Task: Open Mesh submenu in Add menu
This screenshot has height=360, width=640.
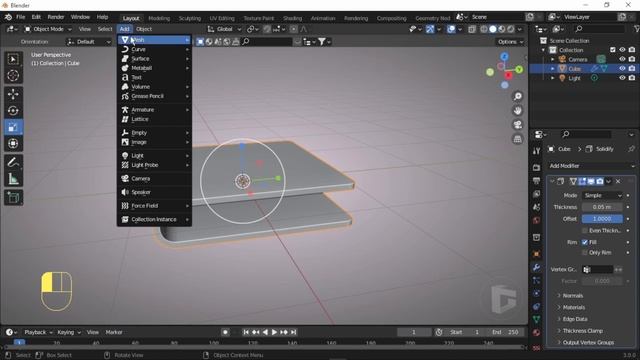Action: coord(155,40)
